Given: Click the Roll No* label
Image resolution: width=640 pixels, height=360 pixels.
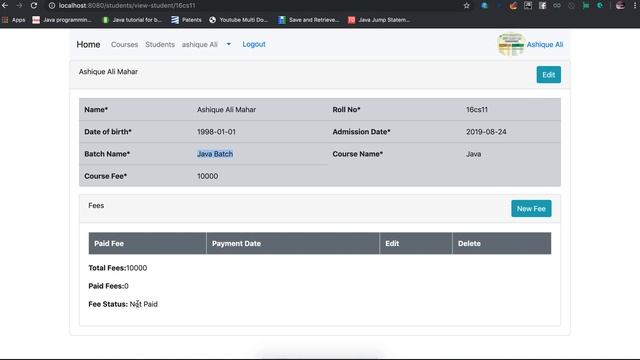Looking at the screenshot, I should pos(346,109).
